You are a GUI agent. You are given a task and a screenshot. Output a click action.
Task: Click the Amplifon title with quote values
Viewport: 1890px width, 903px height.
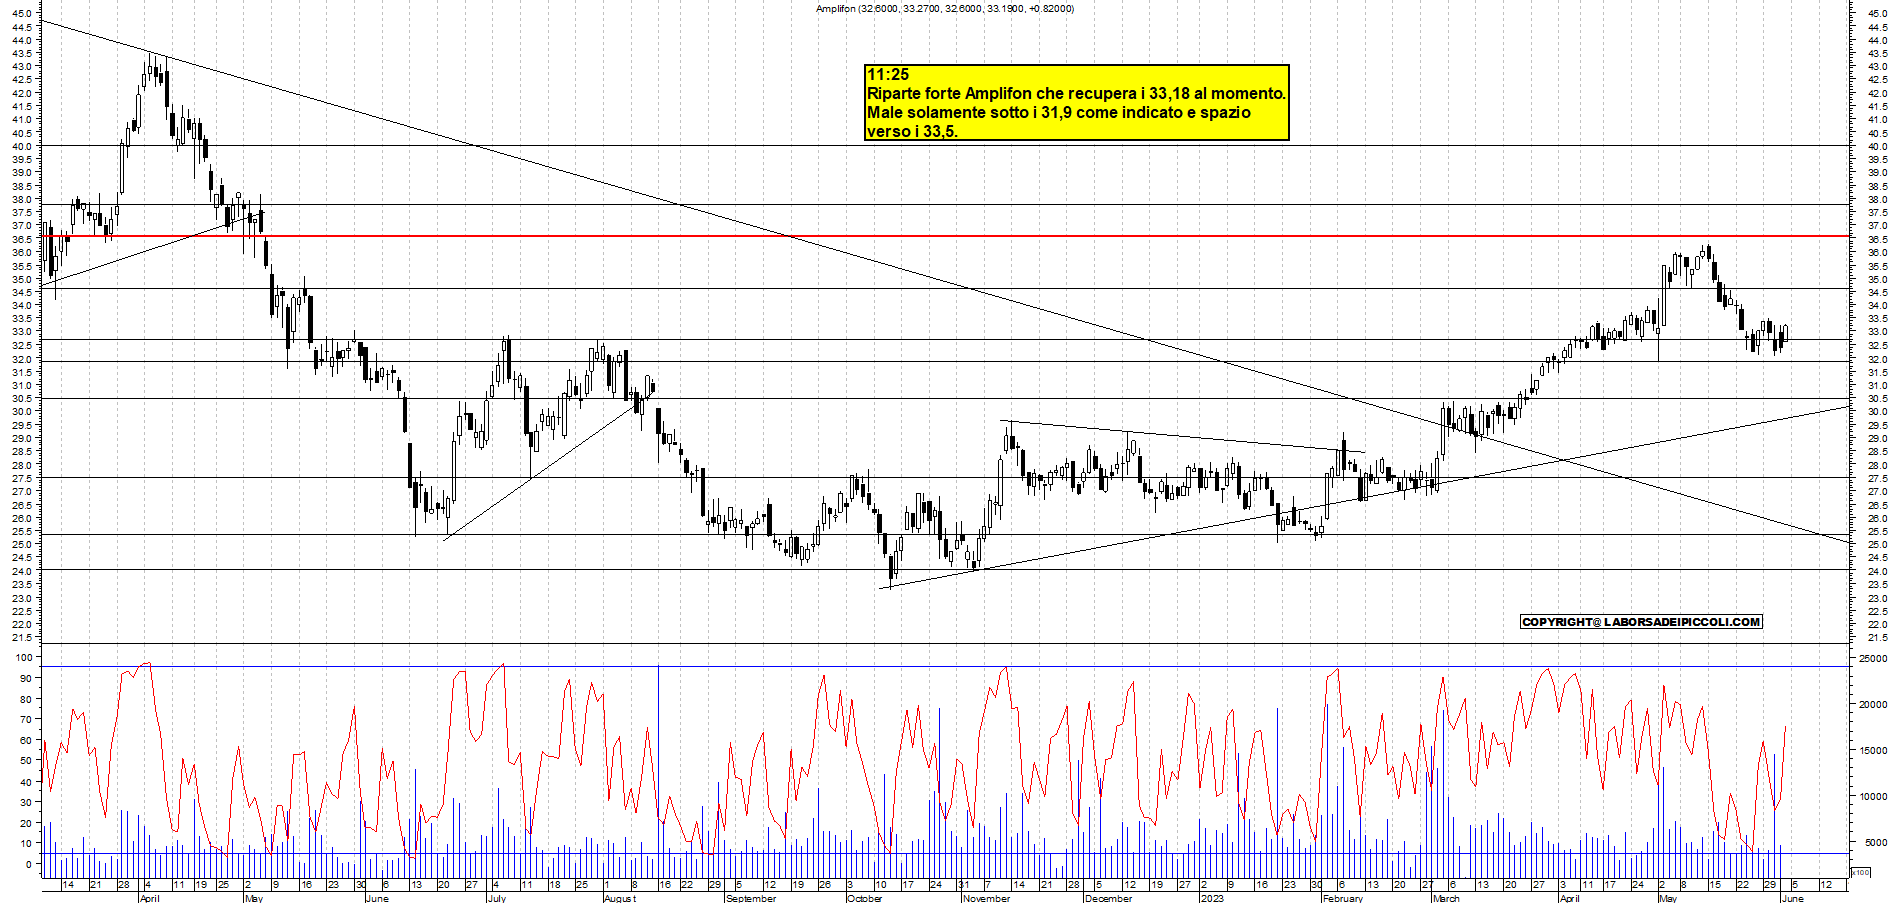pyautogui.click(x=945, y=9)
